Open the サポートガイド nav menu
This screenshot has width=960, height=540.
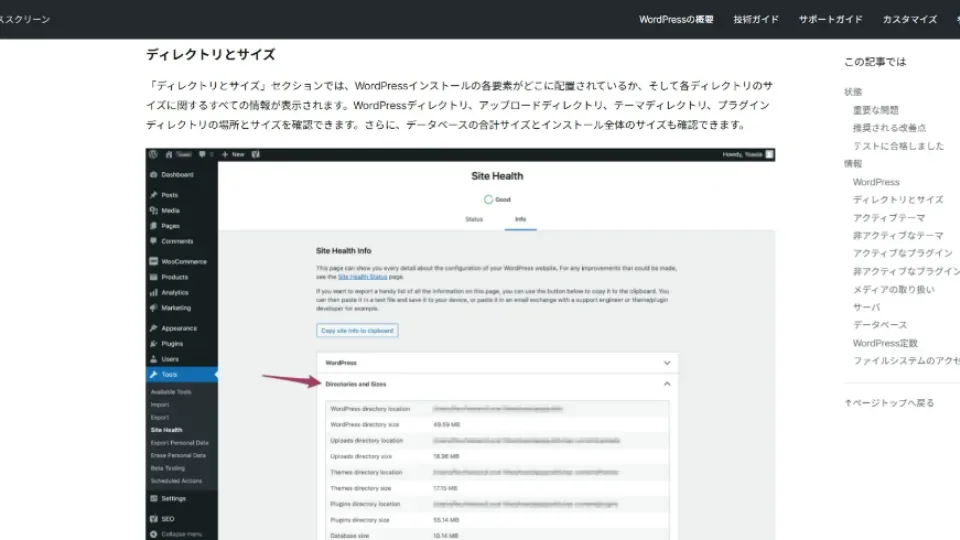(x=830, y=20)
